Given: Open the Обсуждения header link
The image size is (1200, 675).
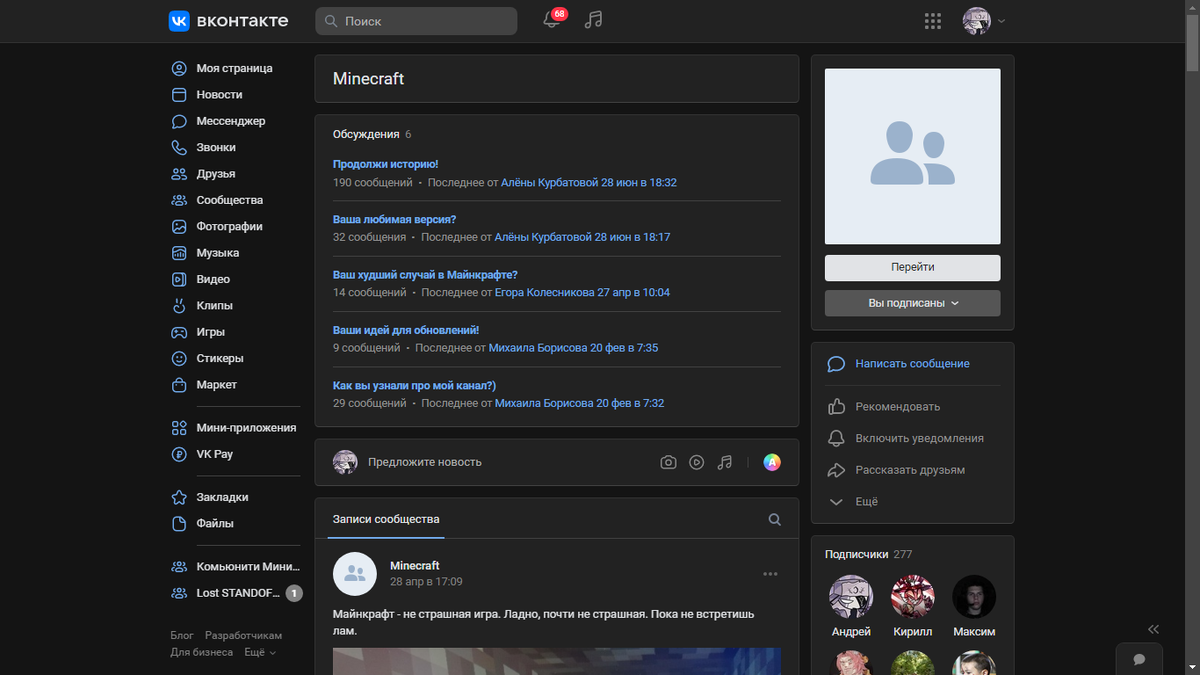Looking at the screenshot, I should point(366,134).
